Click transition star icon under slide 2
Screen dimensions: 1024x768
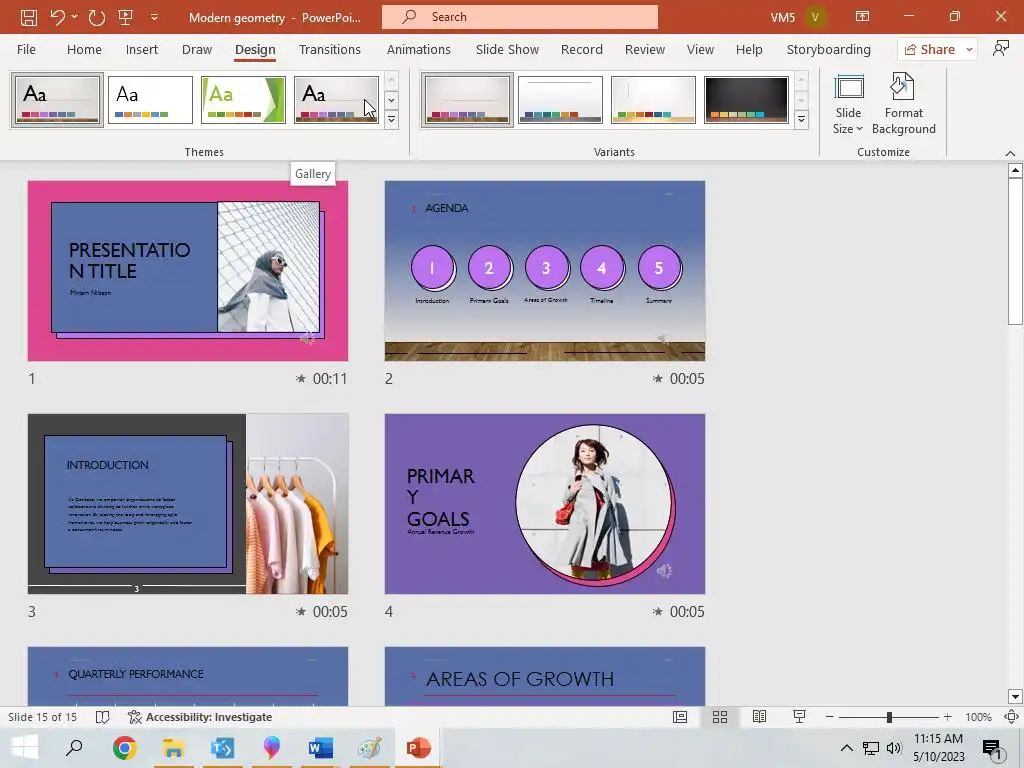pyautogui.click(x=658, y=379)
